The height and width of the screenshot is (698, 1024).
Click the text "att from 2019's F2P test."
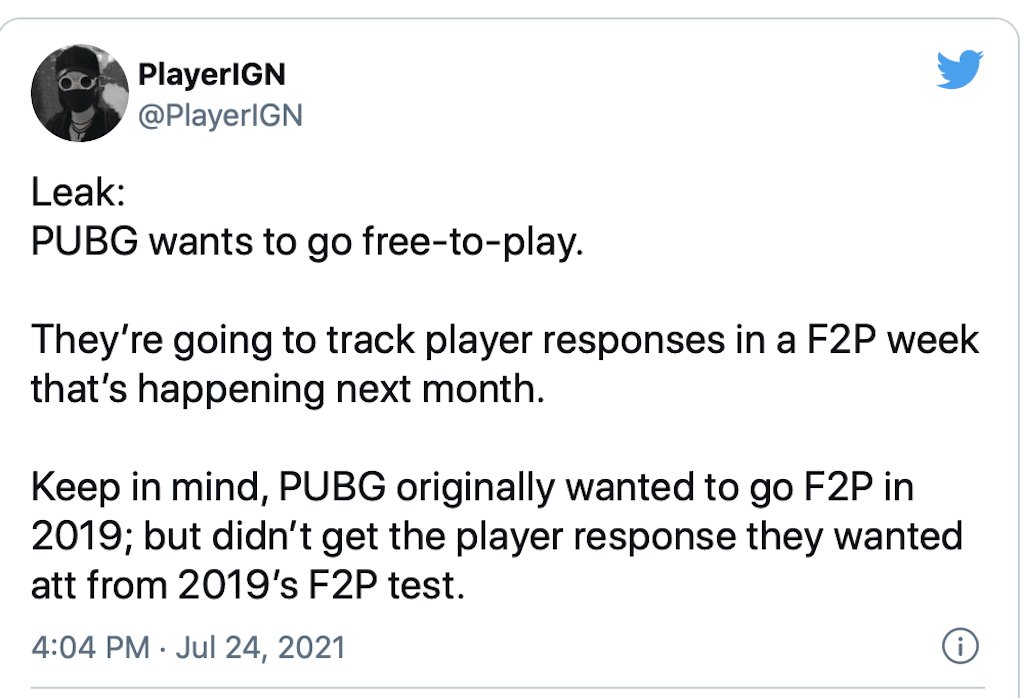[249, 583]
